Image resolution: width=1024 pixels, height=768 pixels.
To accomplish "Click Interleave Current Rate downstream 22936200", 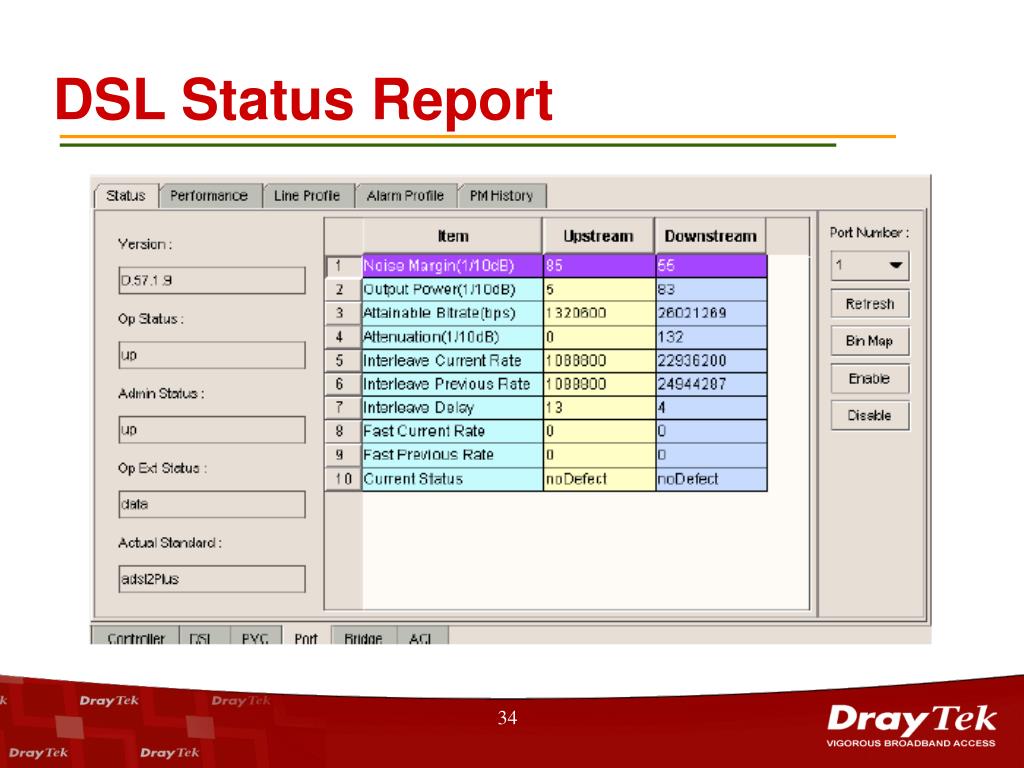I will pyautogui.click(x=711, y=360).
